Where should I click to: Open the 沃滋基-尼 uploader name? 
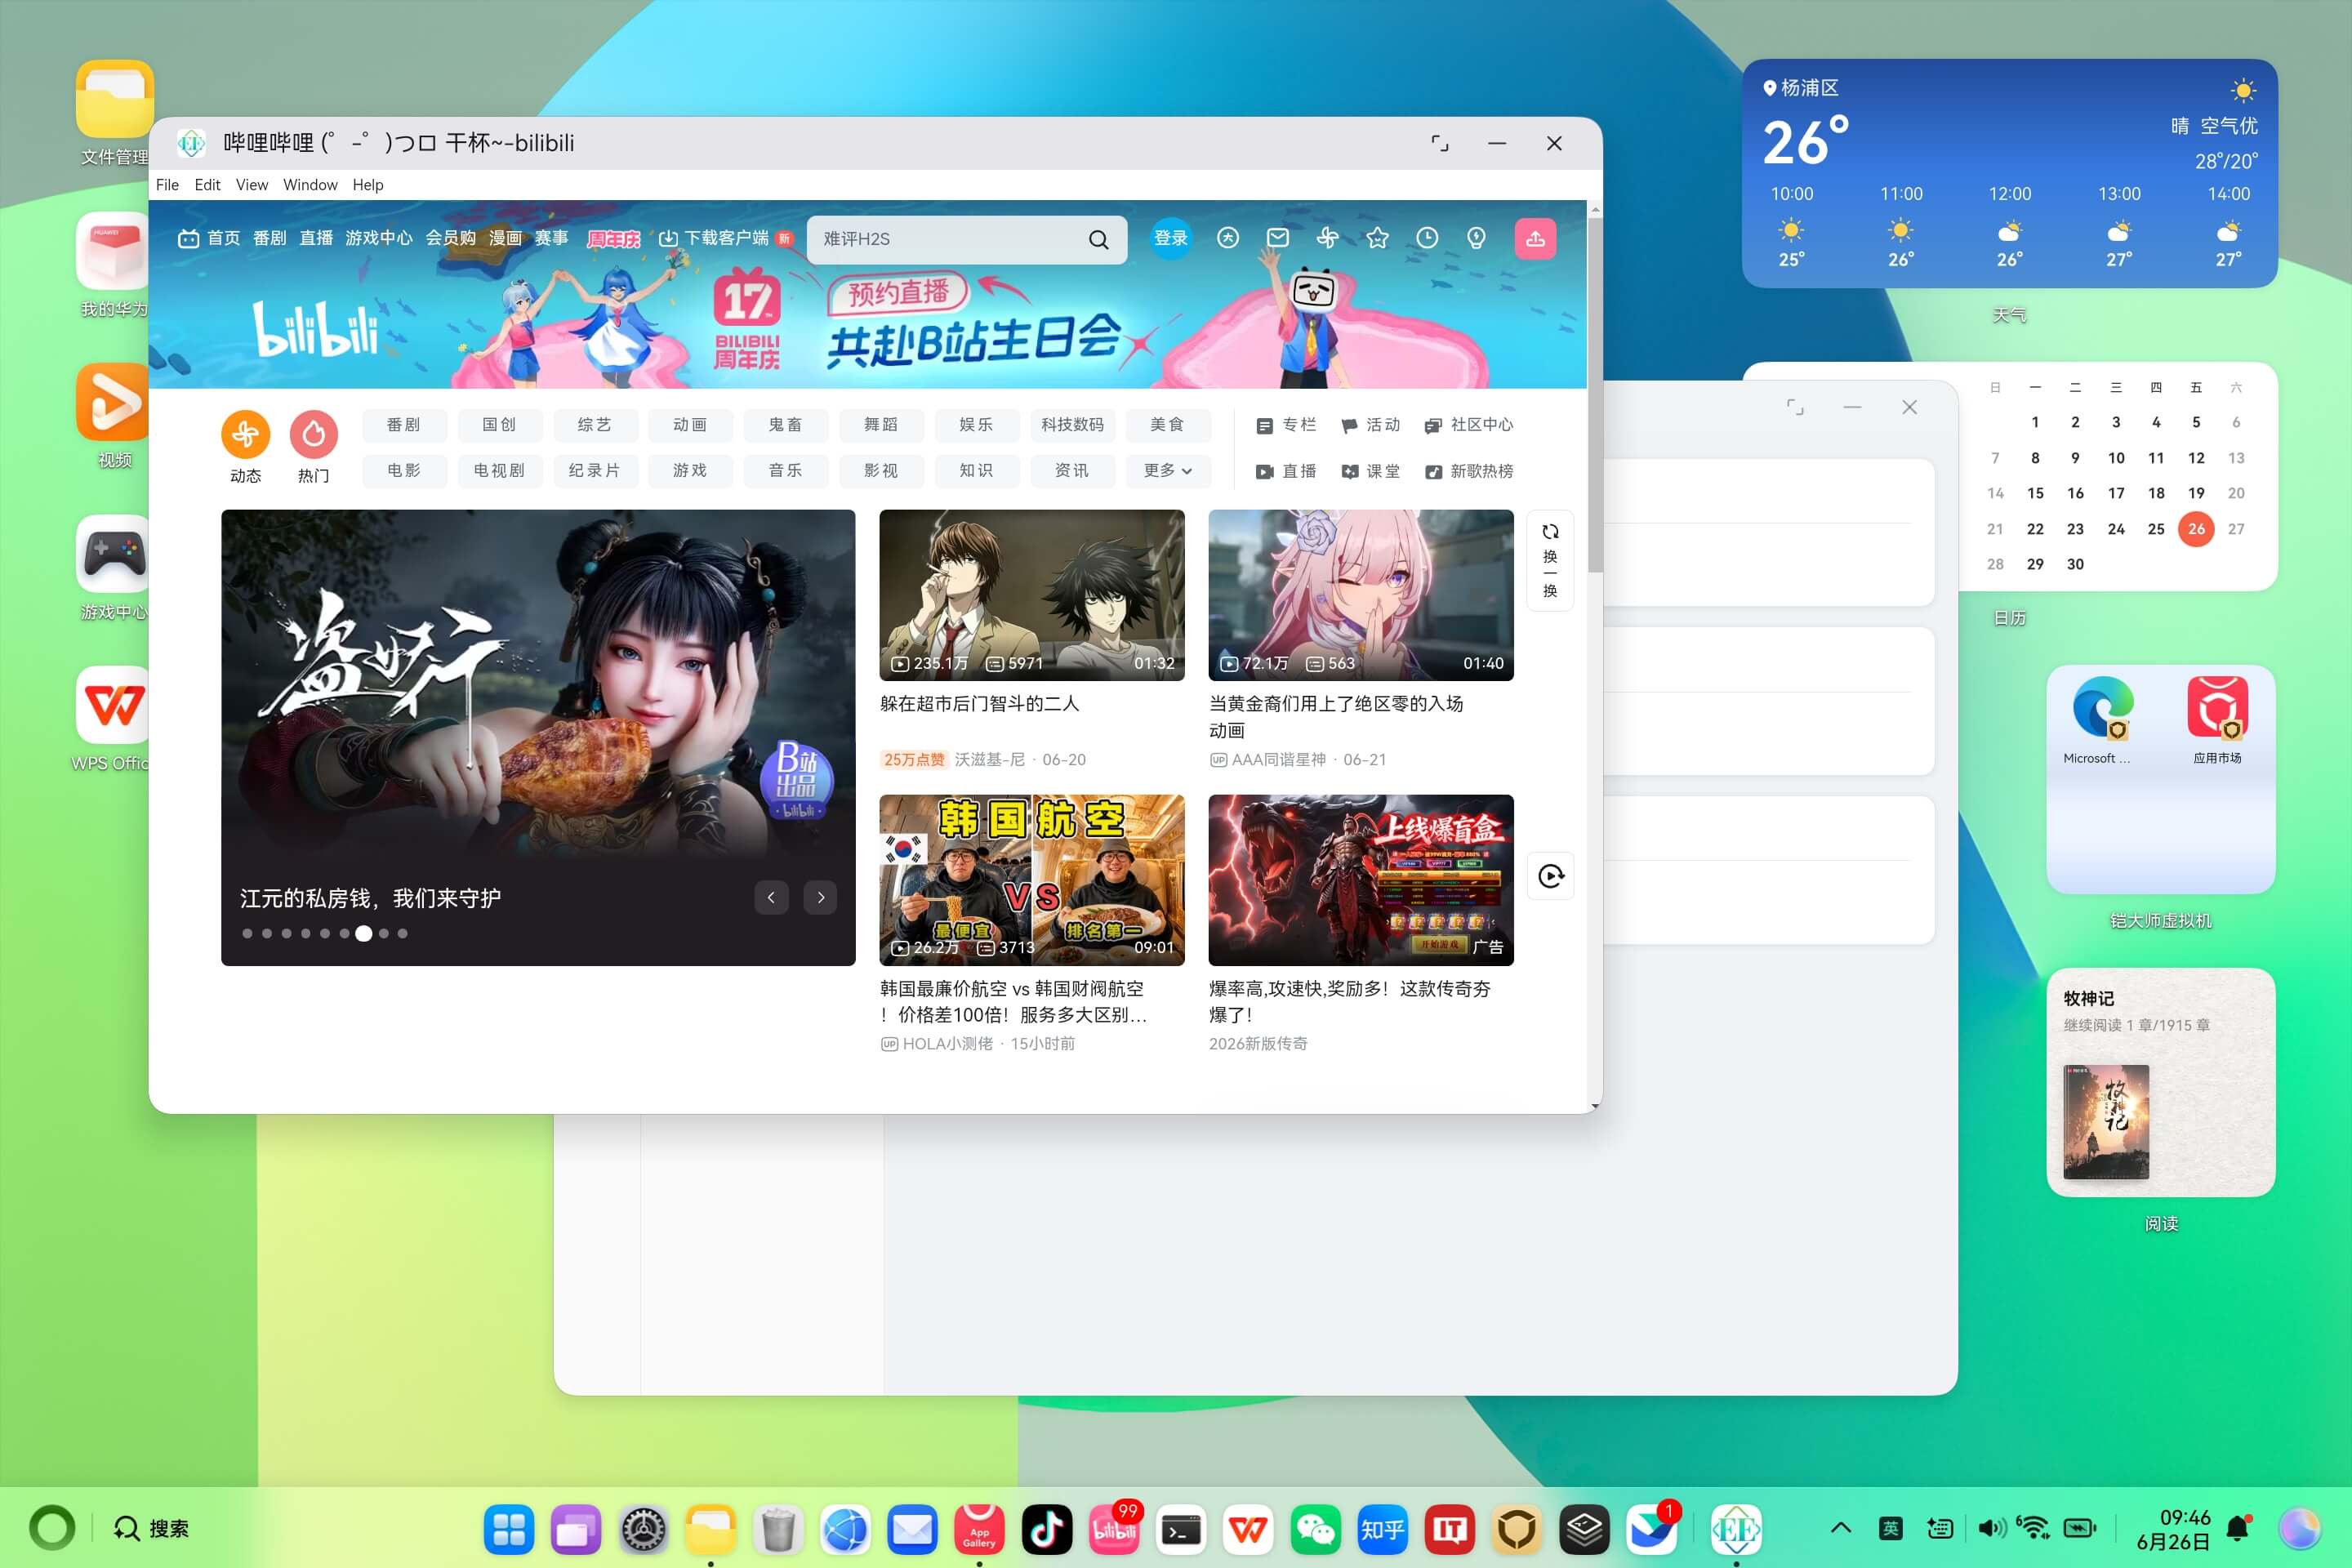click(x=989, y=760)
